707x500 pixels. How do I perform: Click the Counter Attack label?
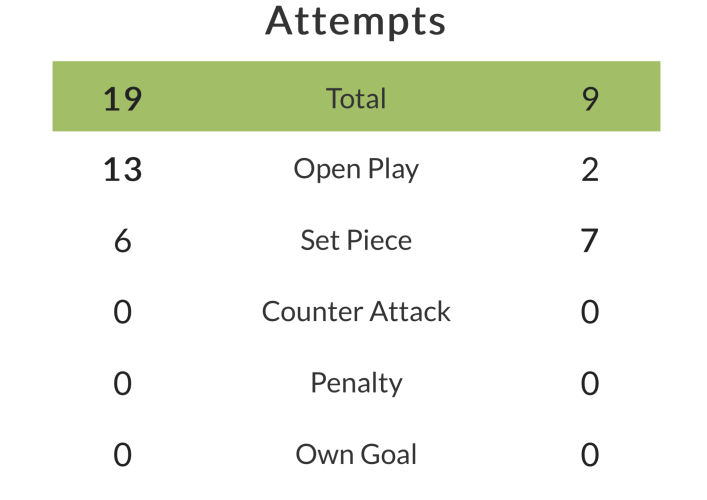[356, 312]
